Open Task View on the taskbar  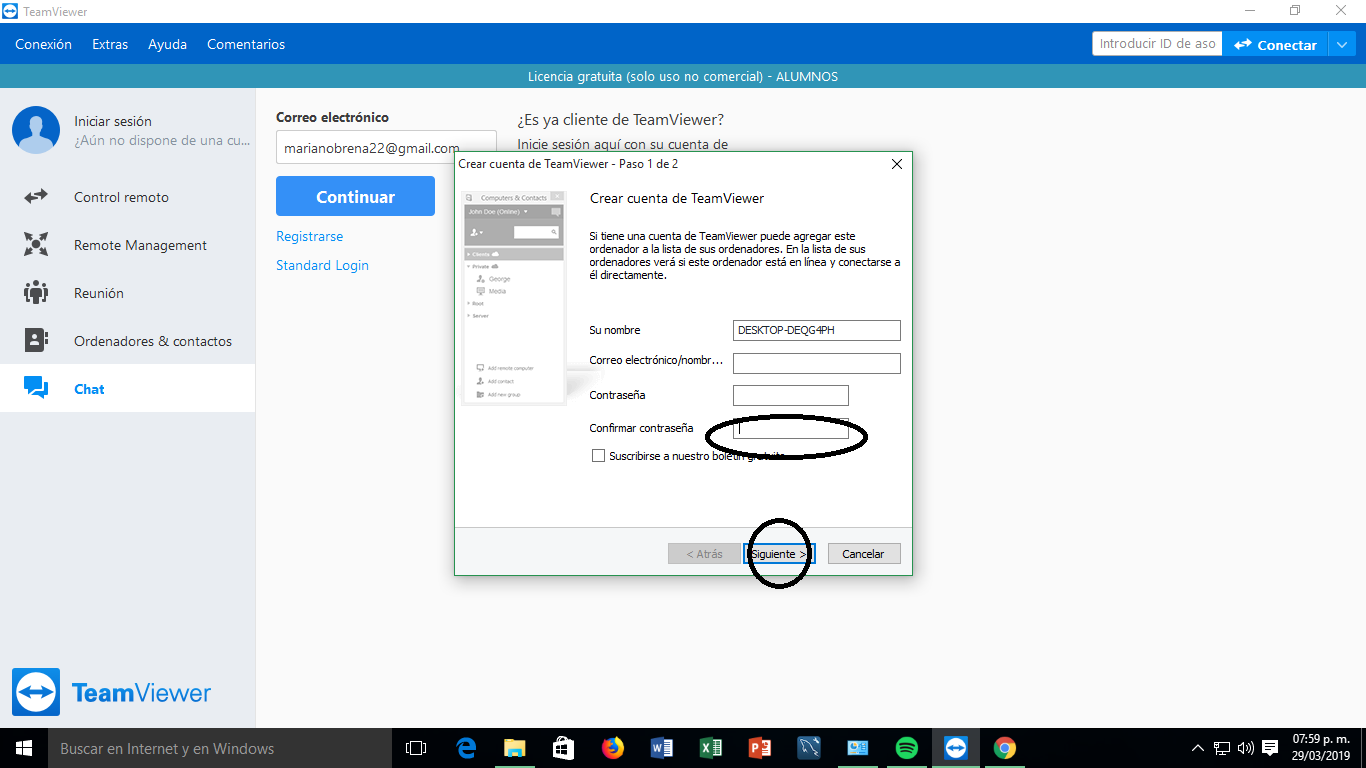click(x=416, y=748)
